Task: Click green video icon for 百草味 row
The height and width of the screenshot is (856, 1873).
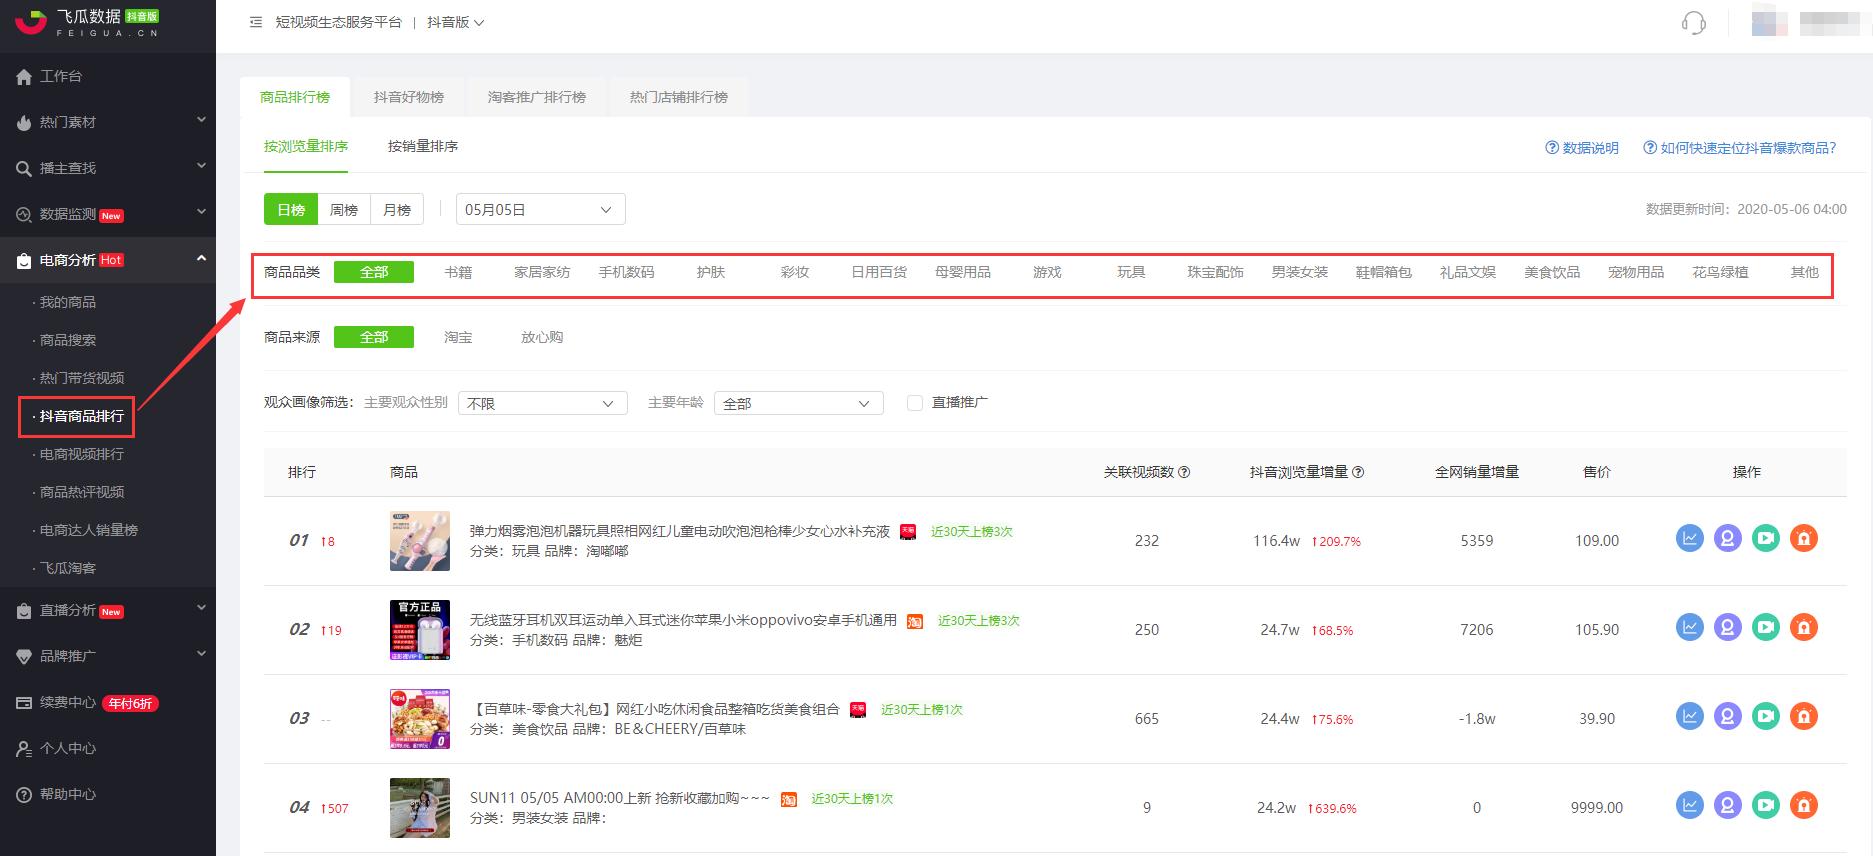Action: 1766,717
